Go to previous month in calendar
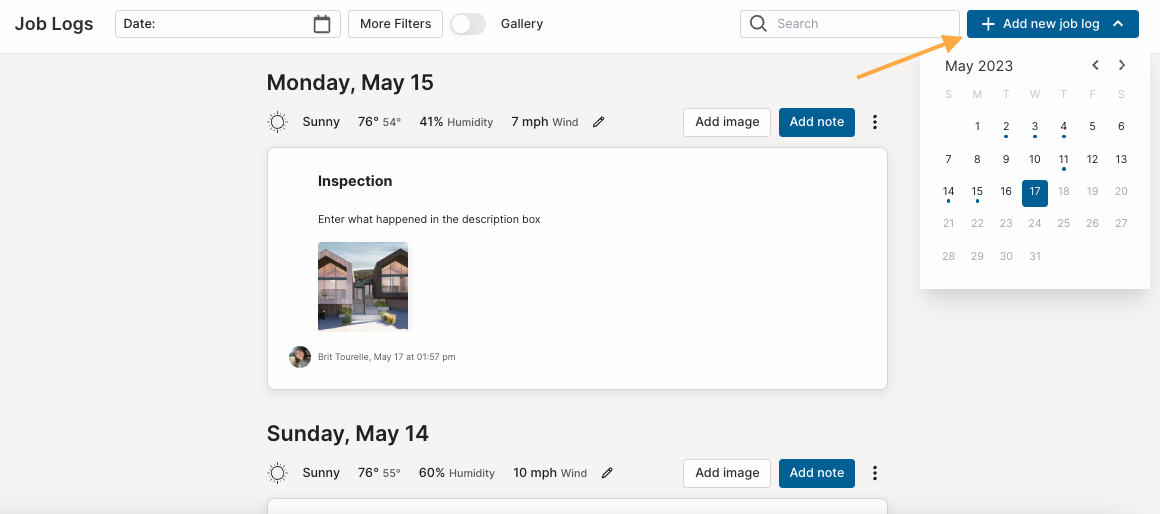 point(1096,65)
